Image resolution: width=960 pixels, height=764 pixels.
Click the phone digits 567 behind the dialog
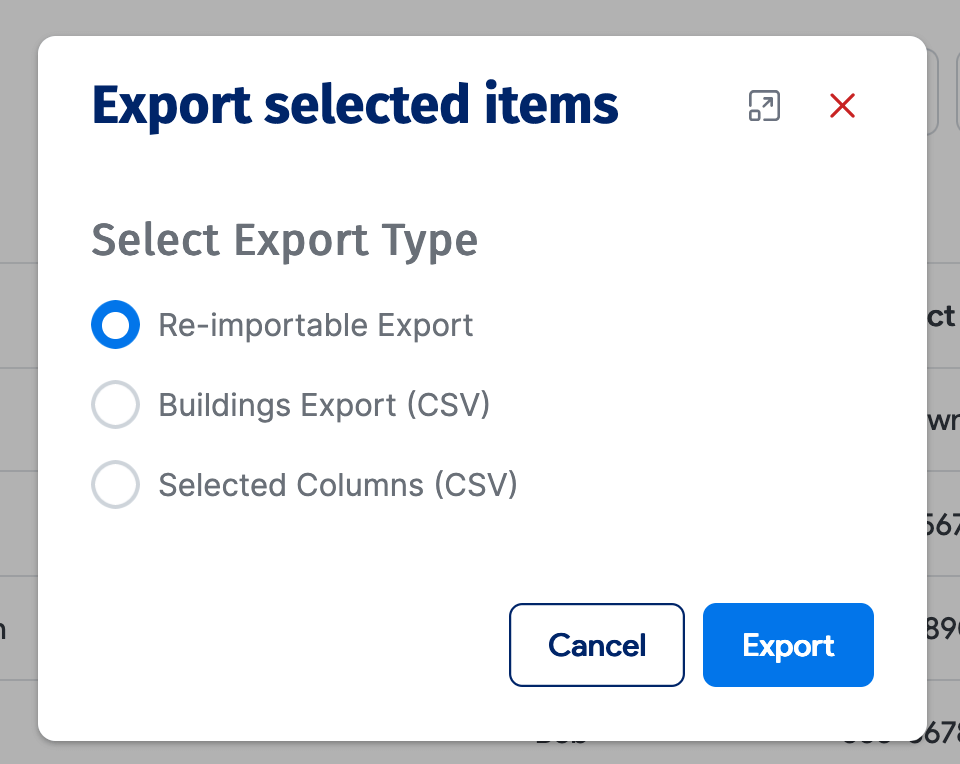tap(947, 524)
